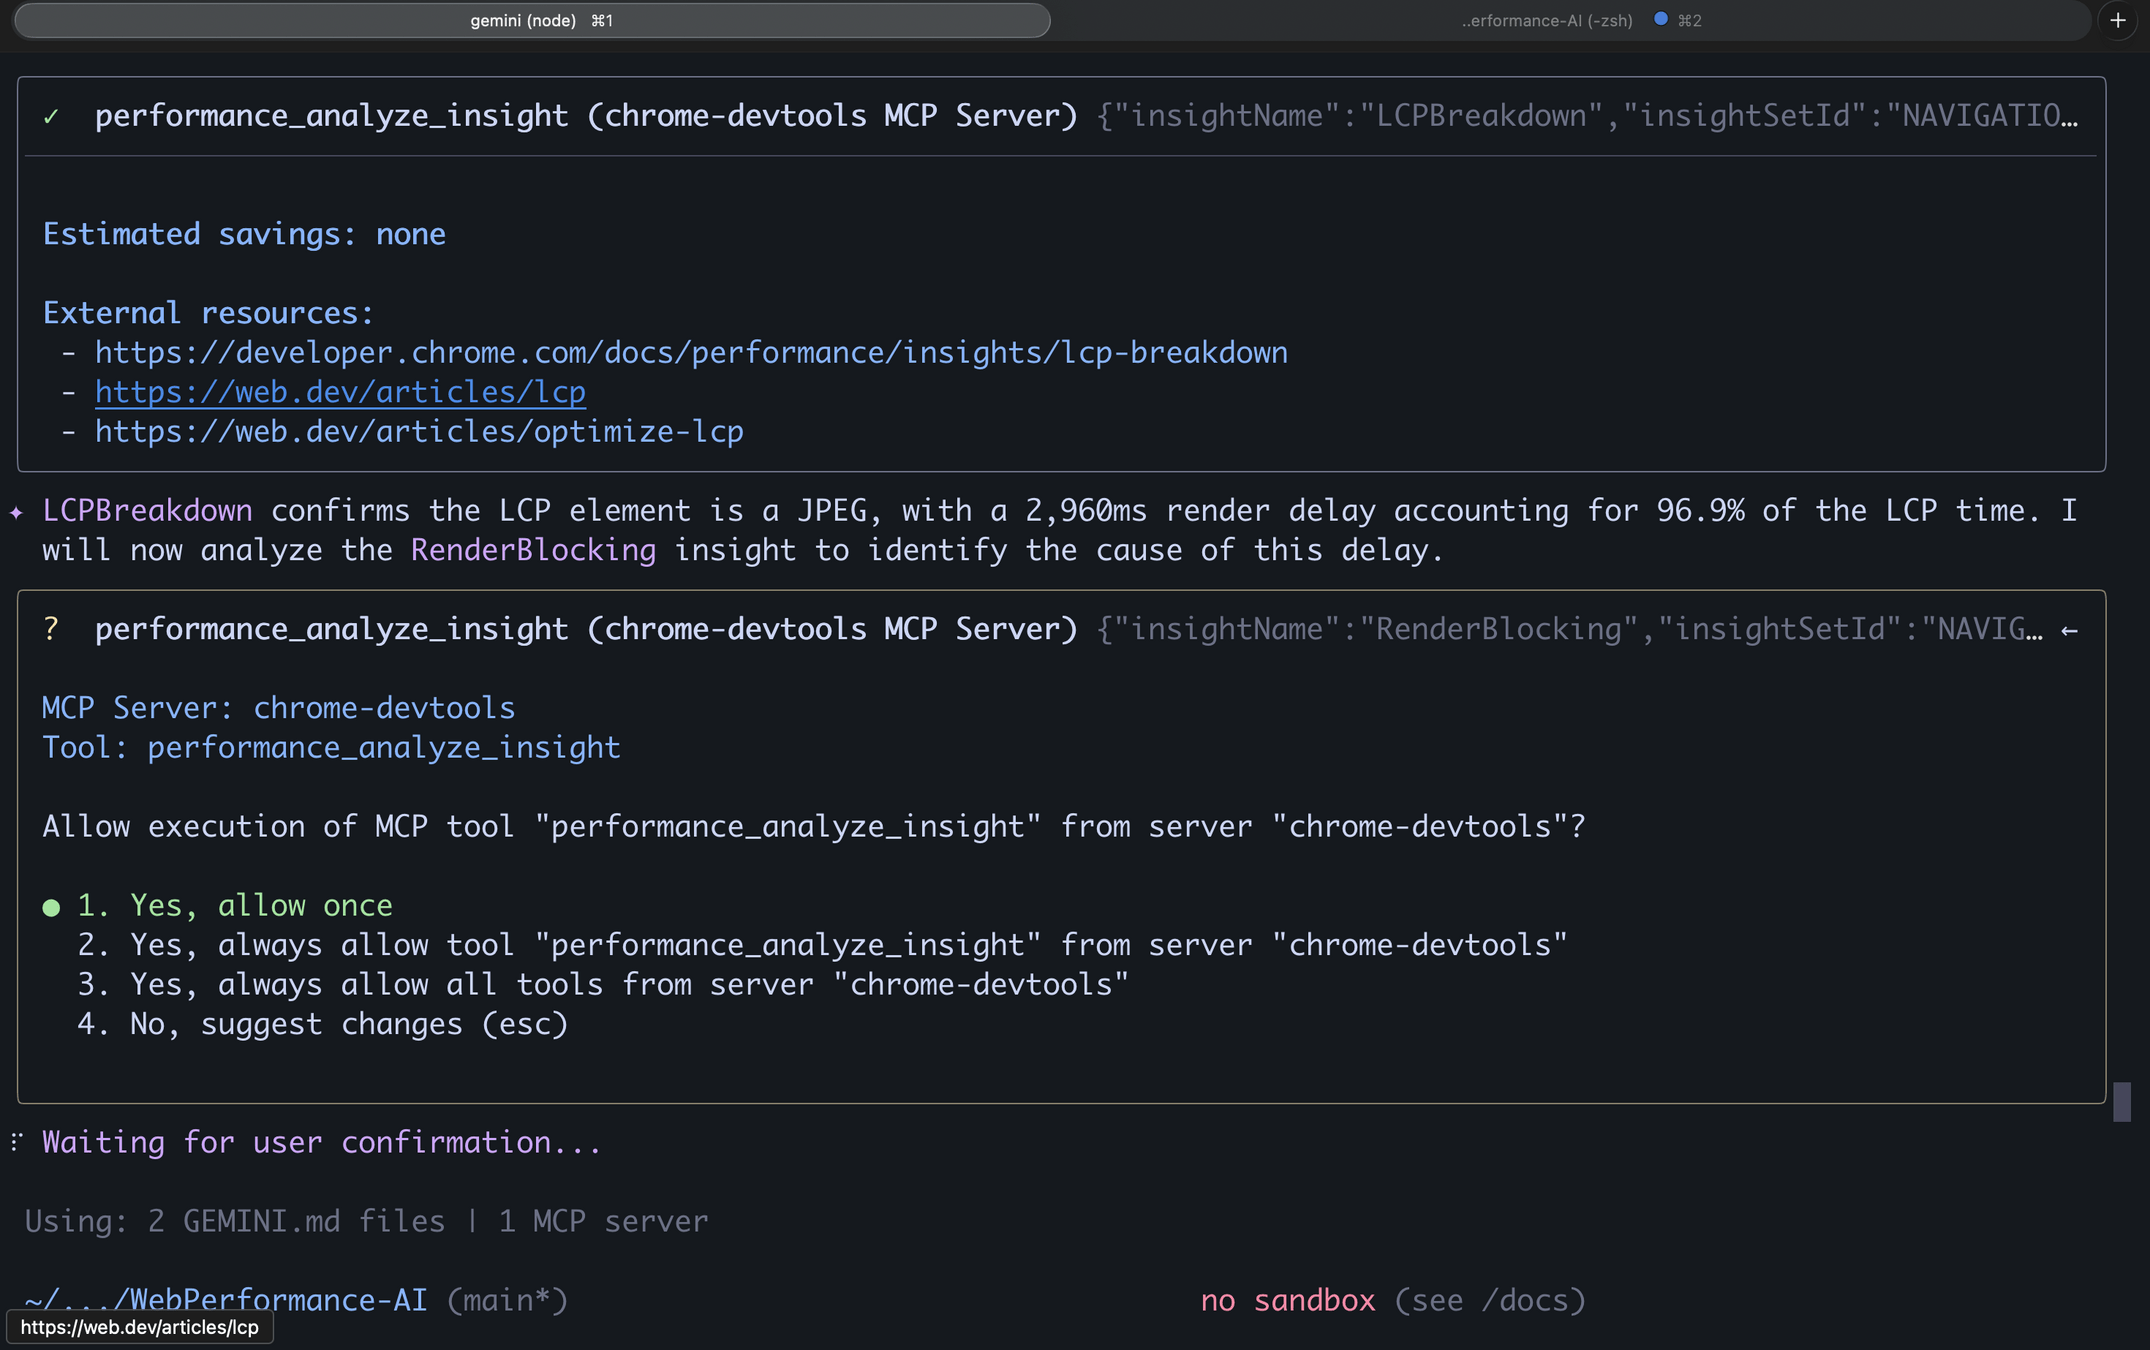Switch to erformance-AI (-zsh) tab
Image resolution: width=2150 pixels, height=1350 pixels.
pos(1546,20)
